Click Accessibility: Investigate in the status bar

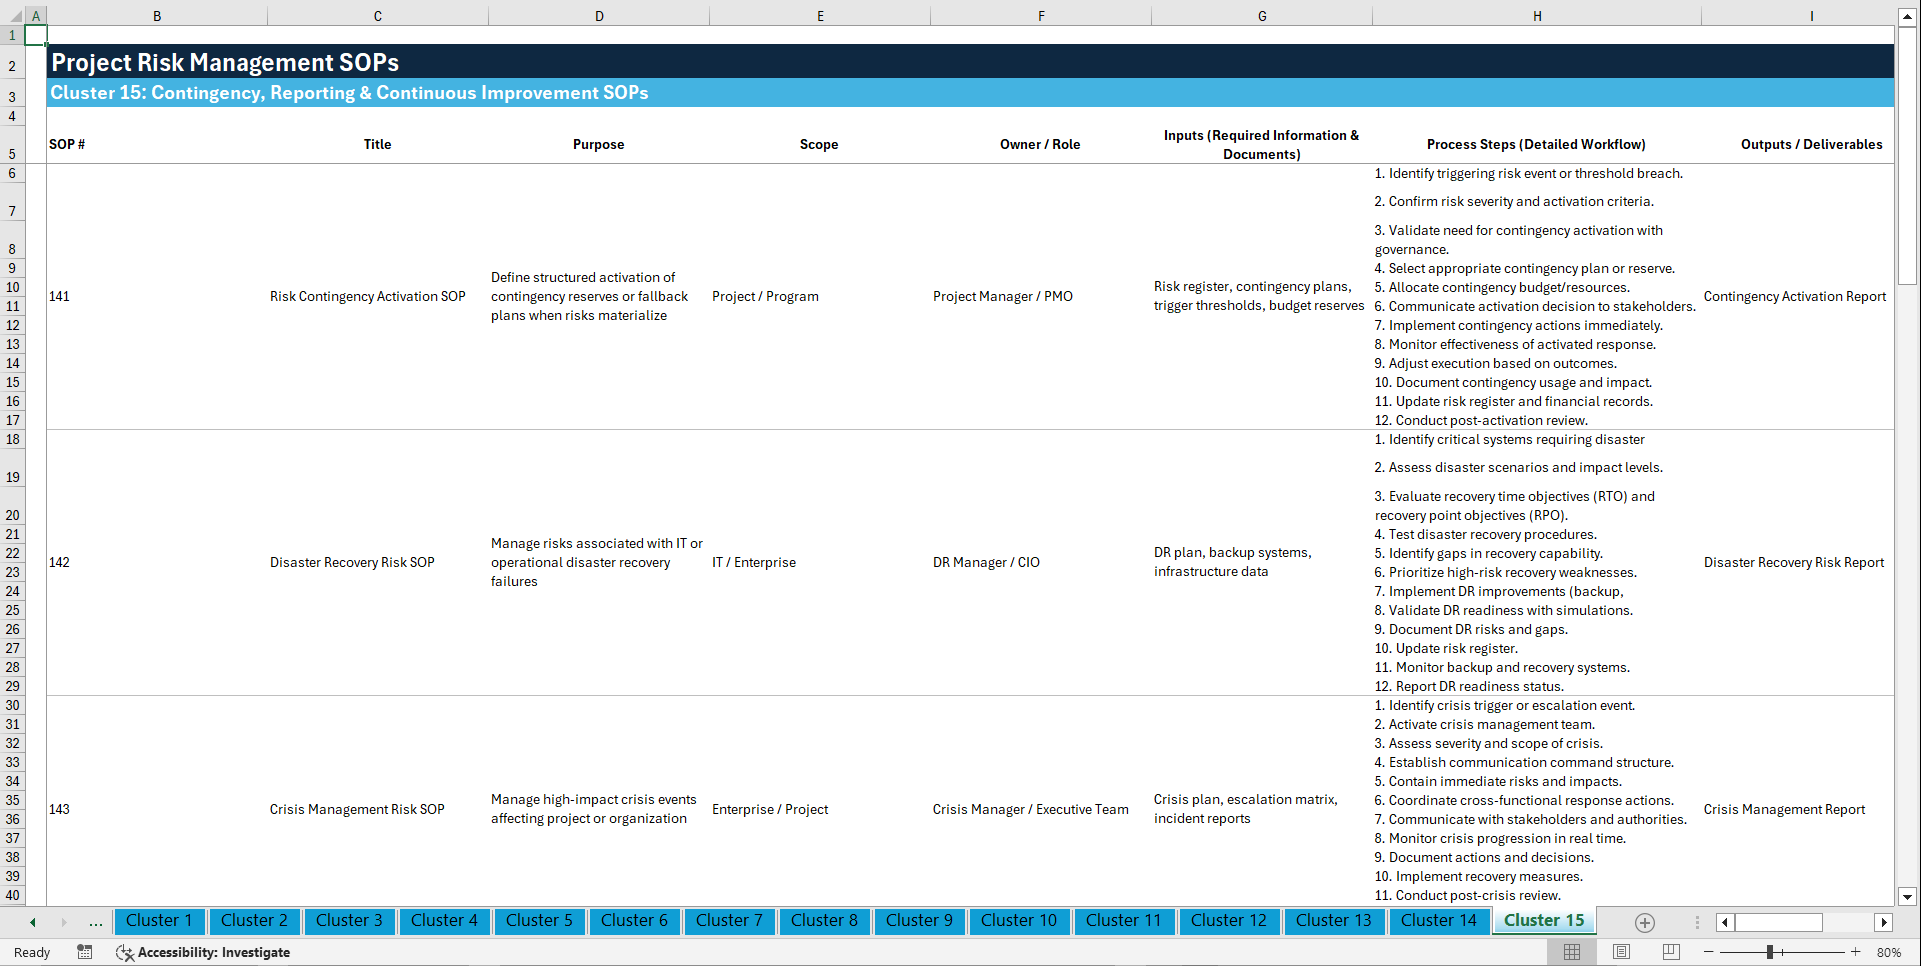pos(213,952)
